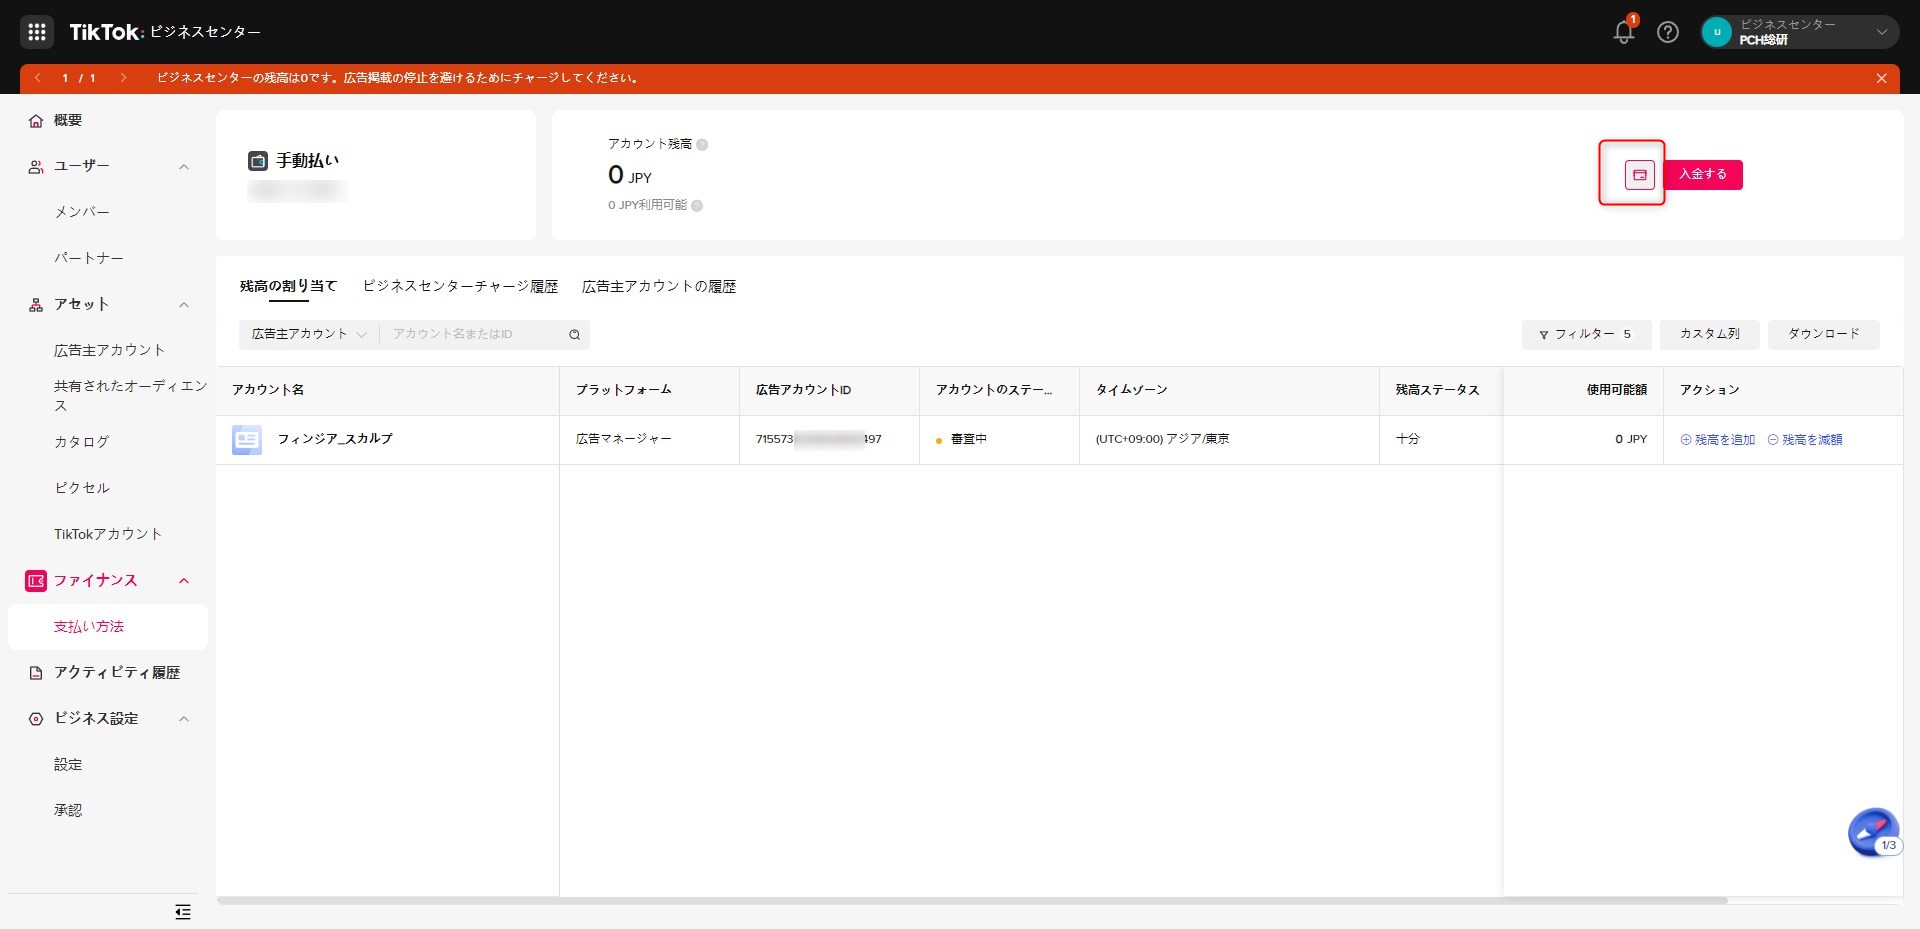Click the card icon beside 入金する

(x=1639, y=175)
